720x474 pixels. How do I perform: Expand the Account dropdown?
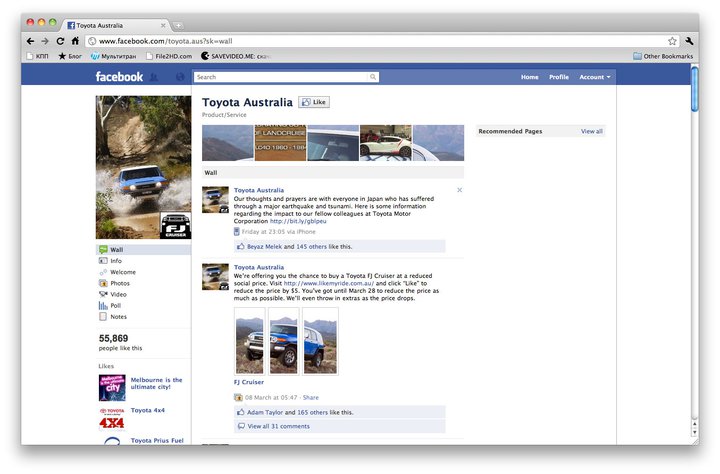[595, 77]
